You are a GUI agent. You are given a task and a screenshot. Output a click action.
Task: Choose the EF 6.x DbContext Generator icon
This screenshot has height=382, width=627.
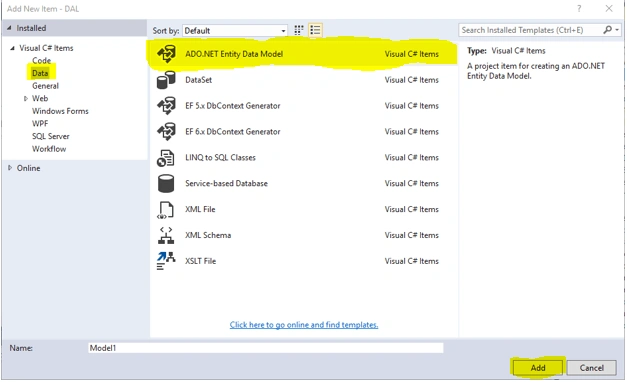click(166, 132)
